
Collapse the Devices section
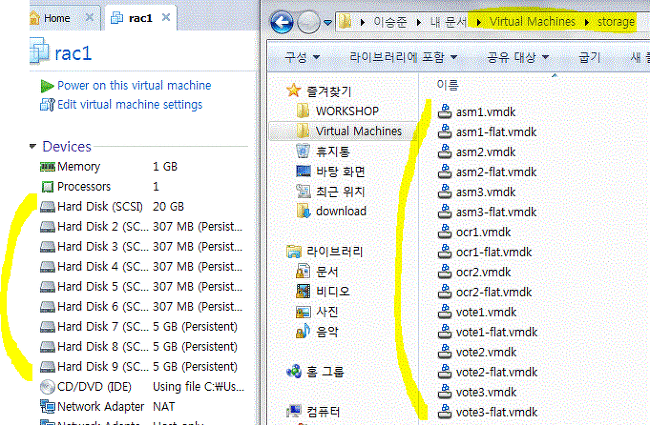(33, 146)
